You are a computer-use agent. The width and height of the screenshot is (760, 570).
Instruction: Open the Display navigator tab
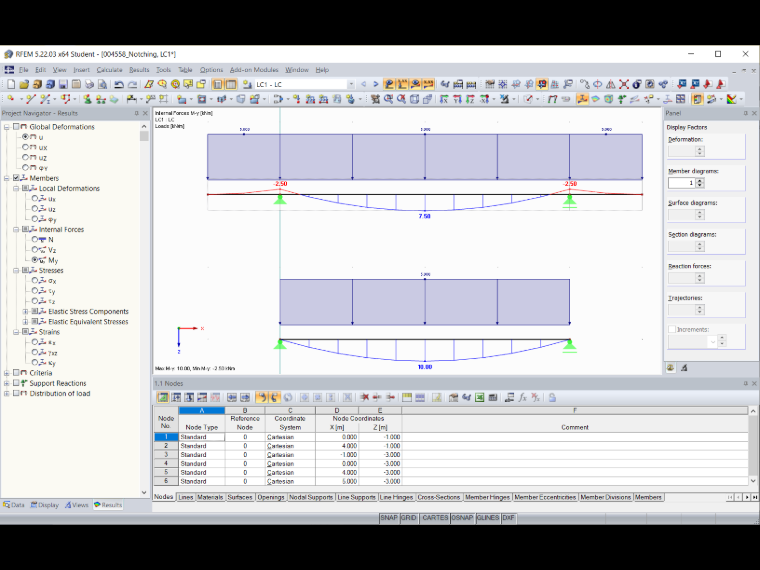coord(45,505)
